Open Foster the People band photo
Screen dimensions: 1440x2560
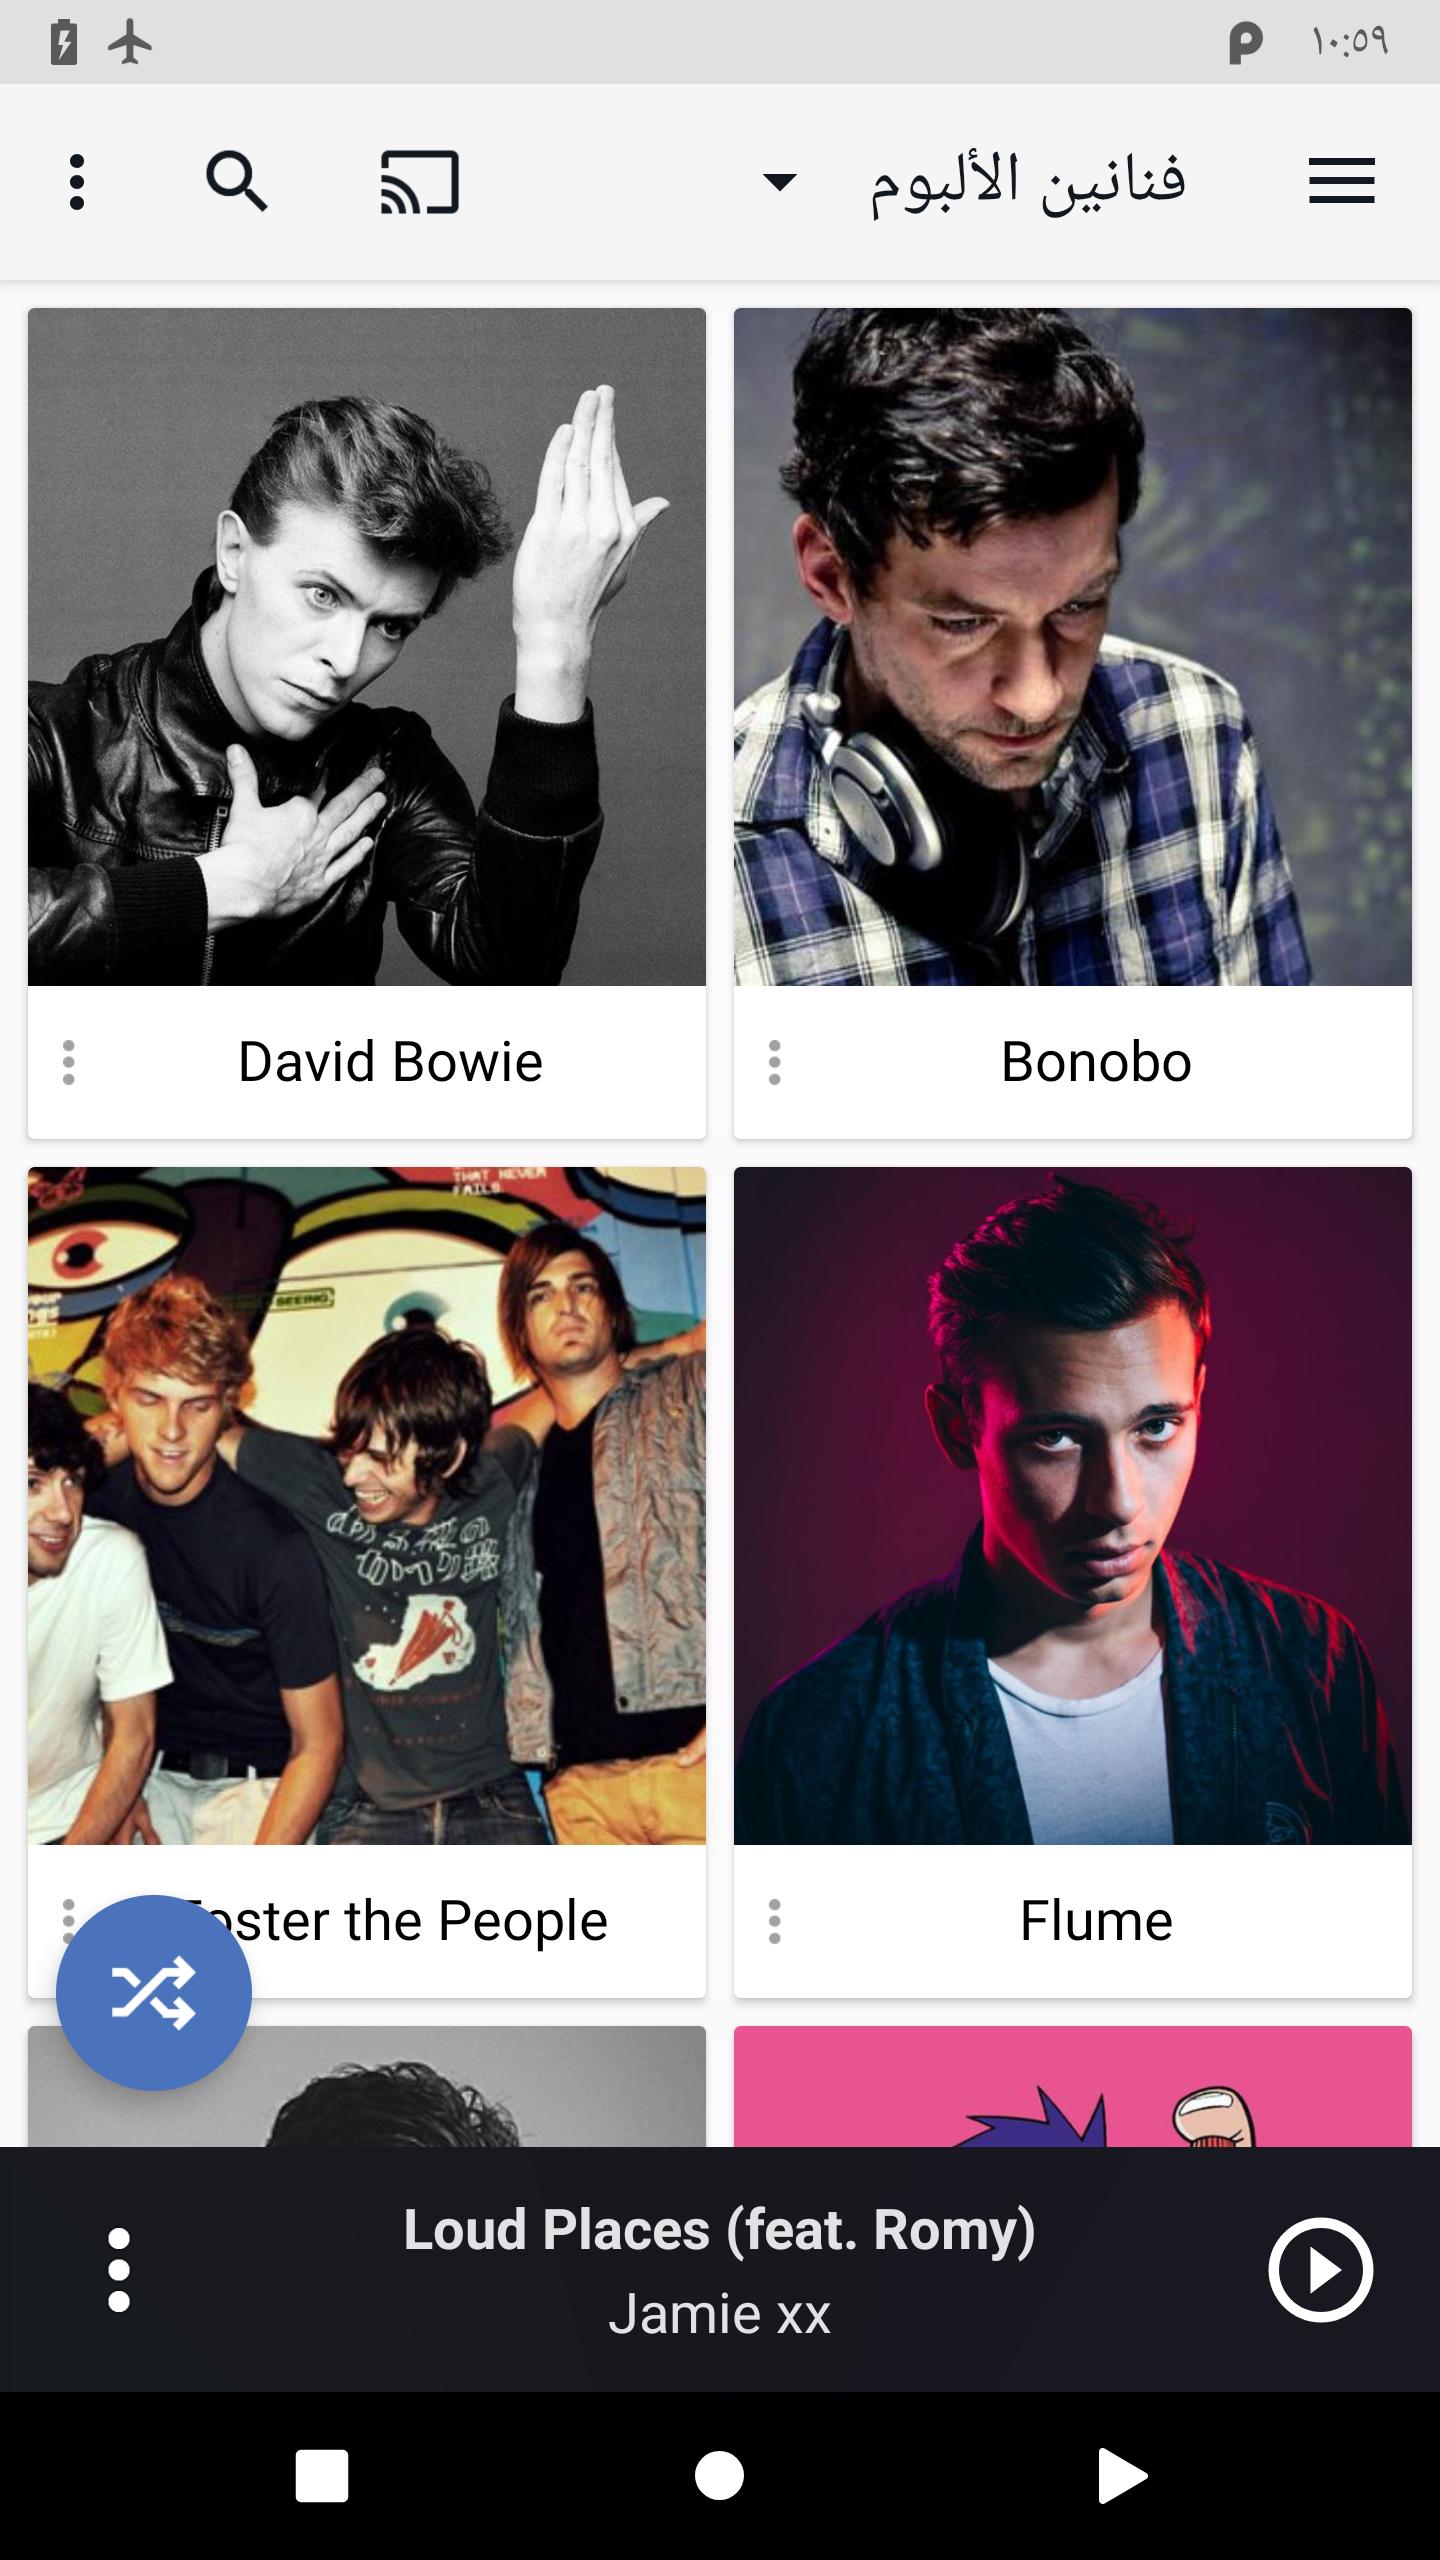point(367,1506)
